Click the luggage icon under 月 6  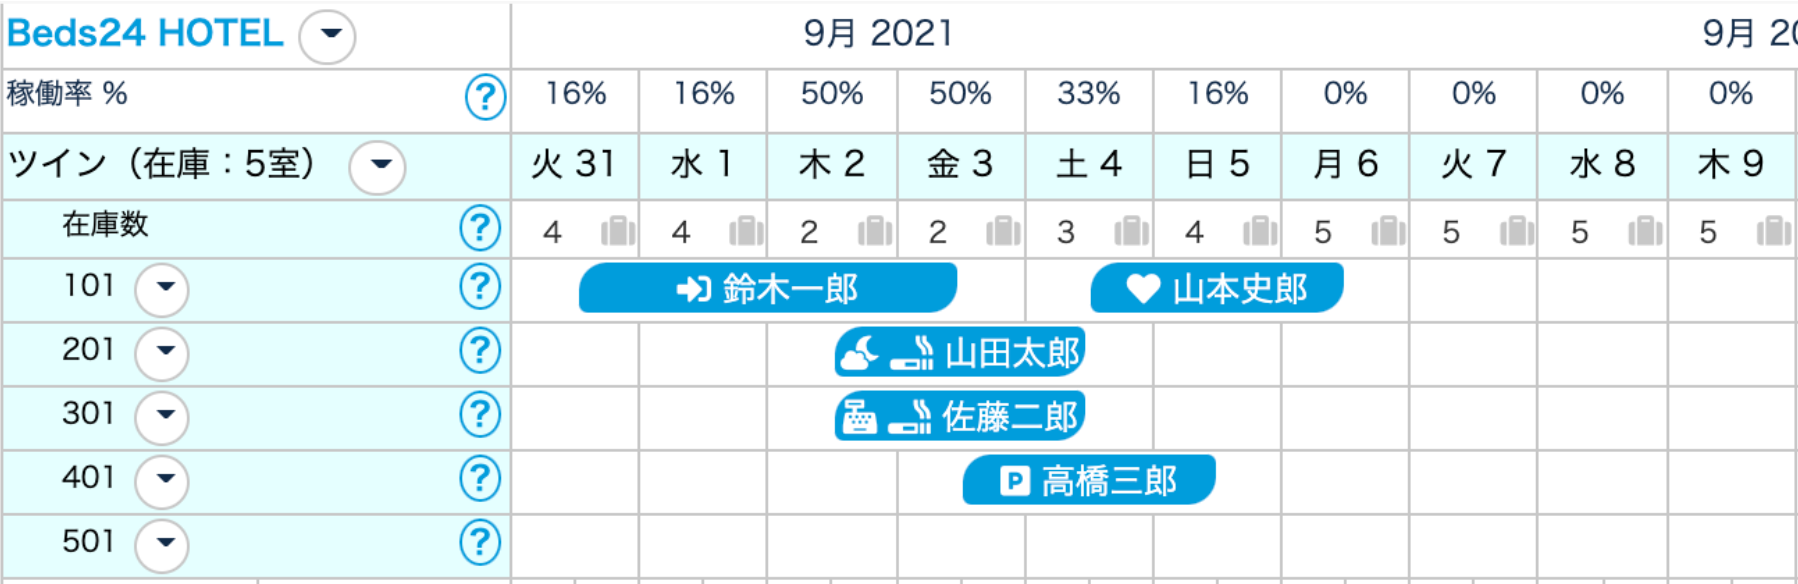pyautogui.click(x=1388, y=232)
